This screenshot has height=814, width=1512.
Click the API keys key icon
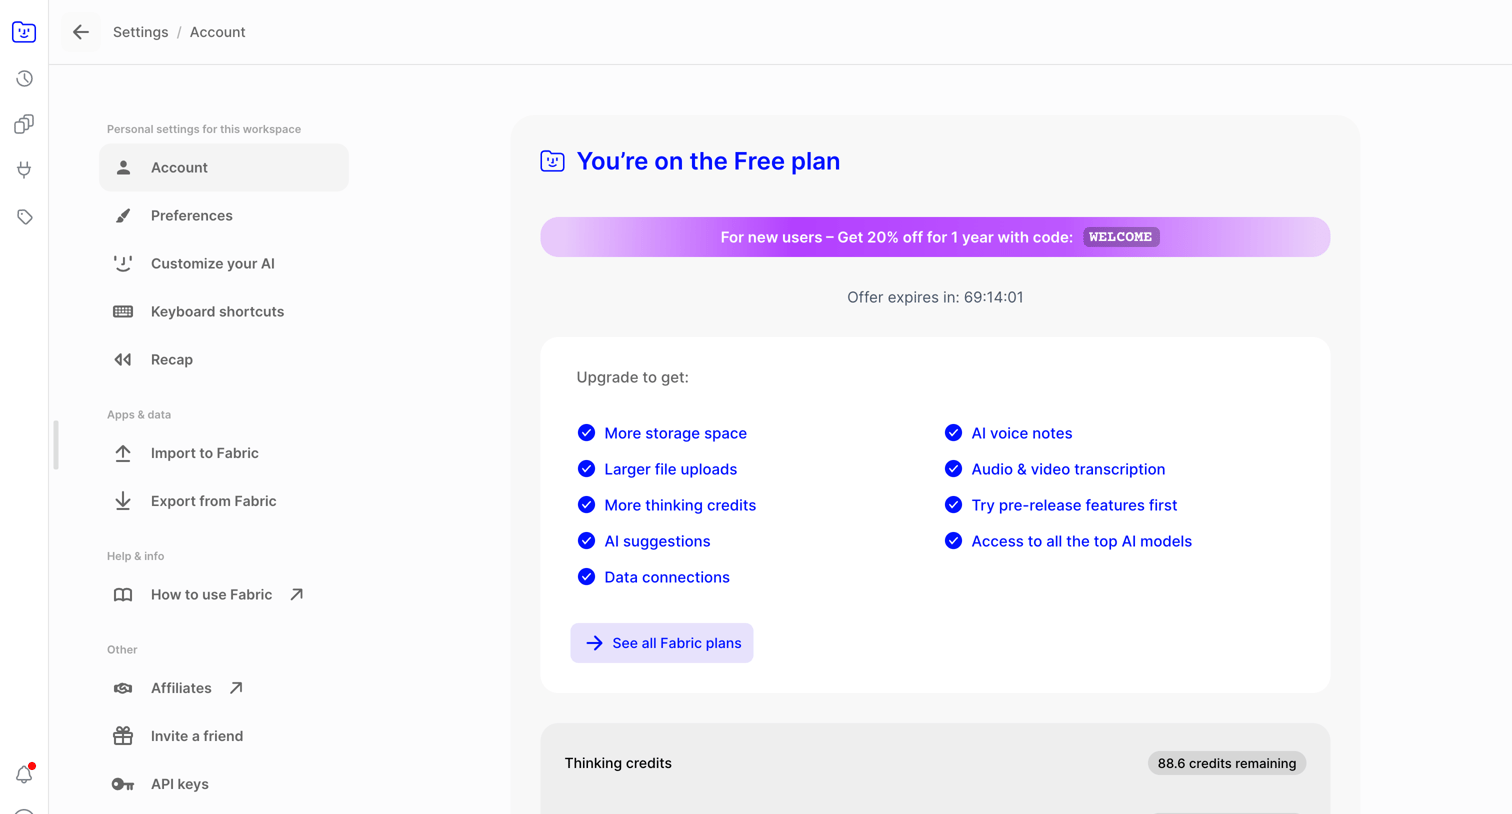click(123, 784)
